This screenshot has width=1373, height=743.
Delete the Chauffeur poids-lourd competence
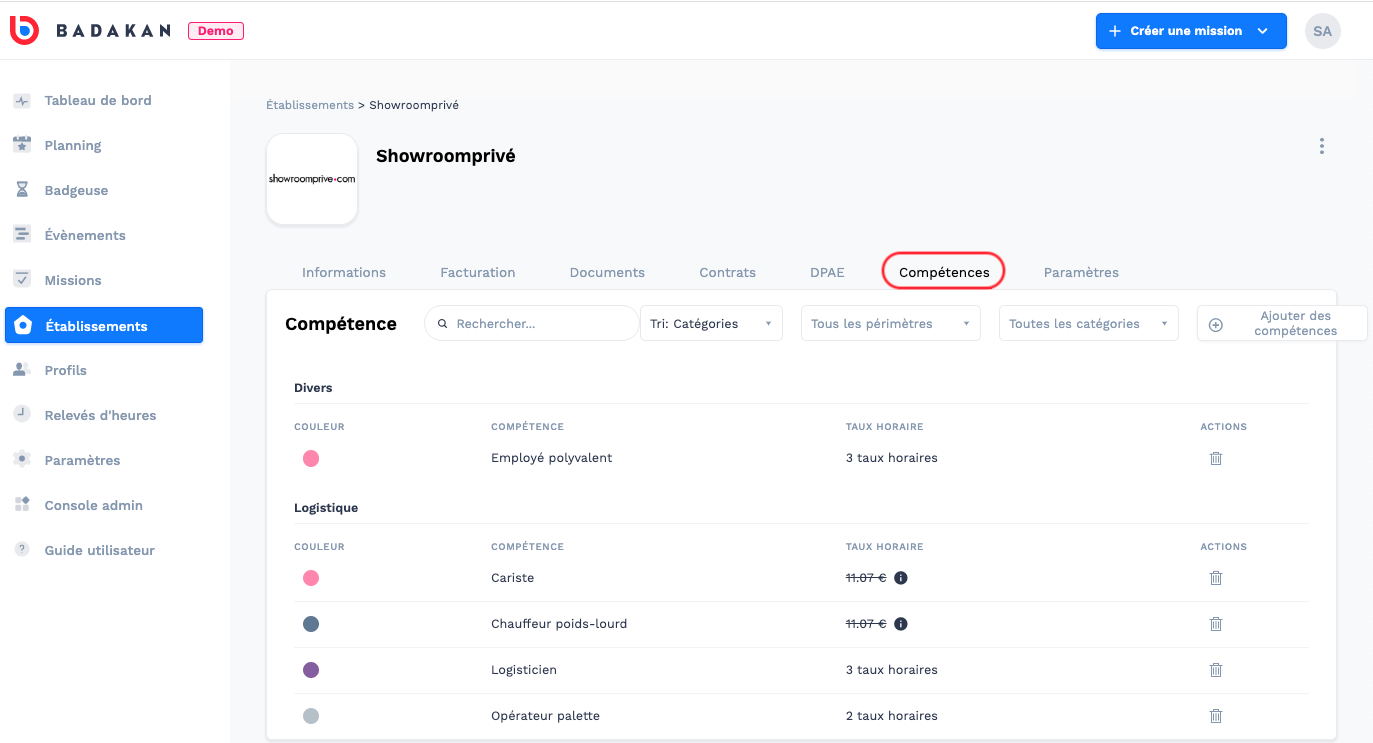(1216, 624)
